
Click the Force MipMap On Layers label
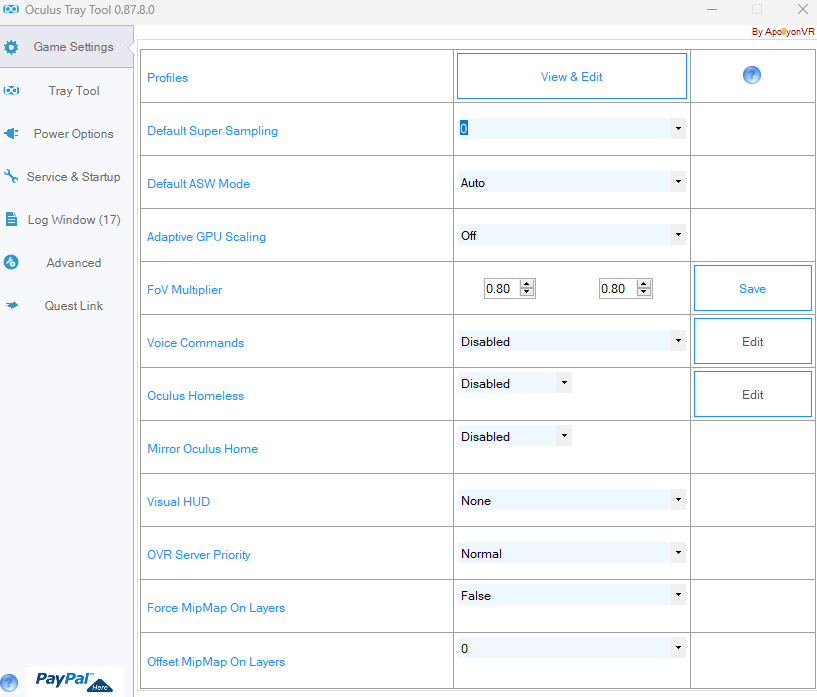(216, 608)
